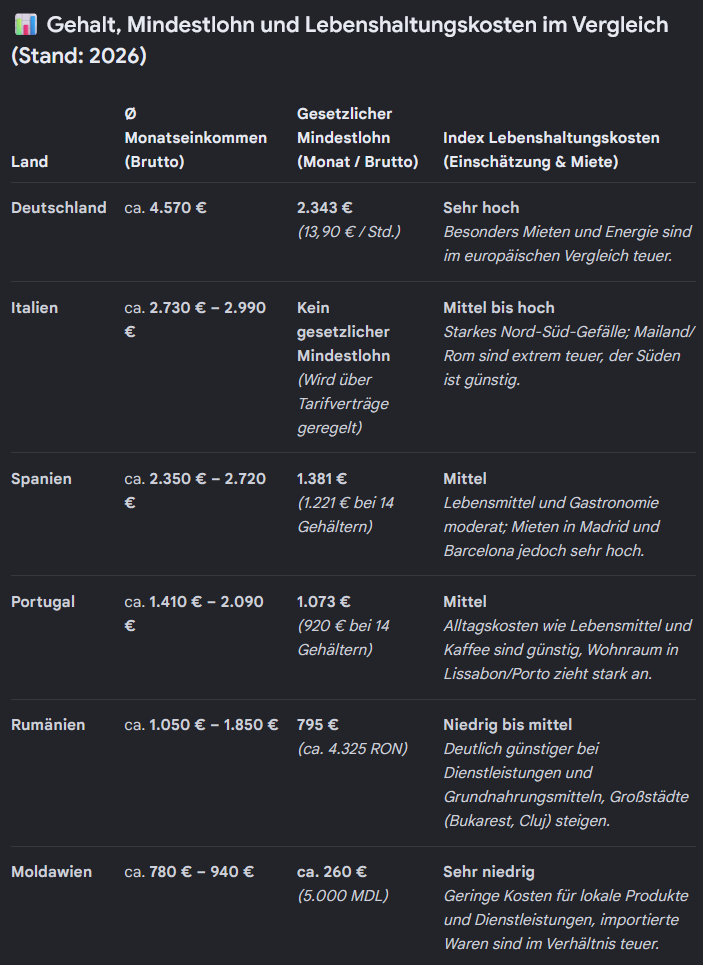
Task: Click the Italien row label
Action: click(34, 308)
